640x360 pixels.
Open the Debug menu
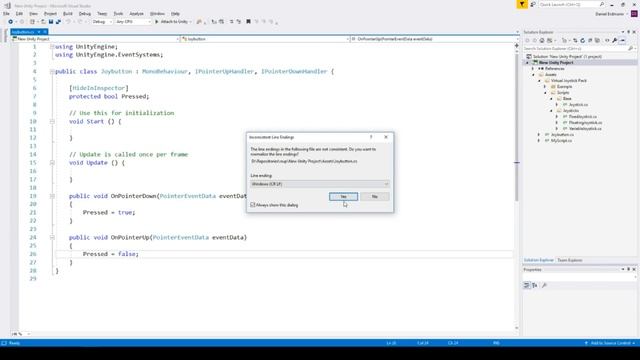click(85, 13)
